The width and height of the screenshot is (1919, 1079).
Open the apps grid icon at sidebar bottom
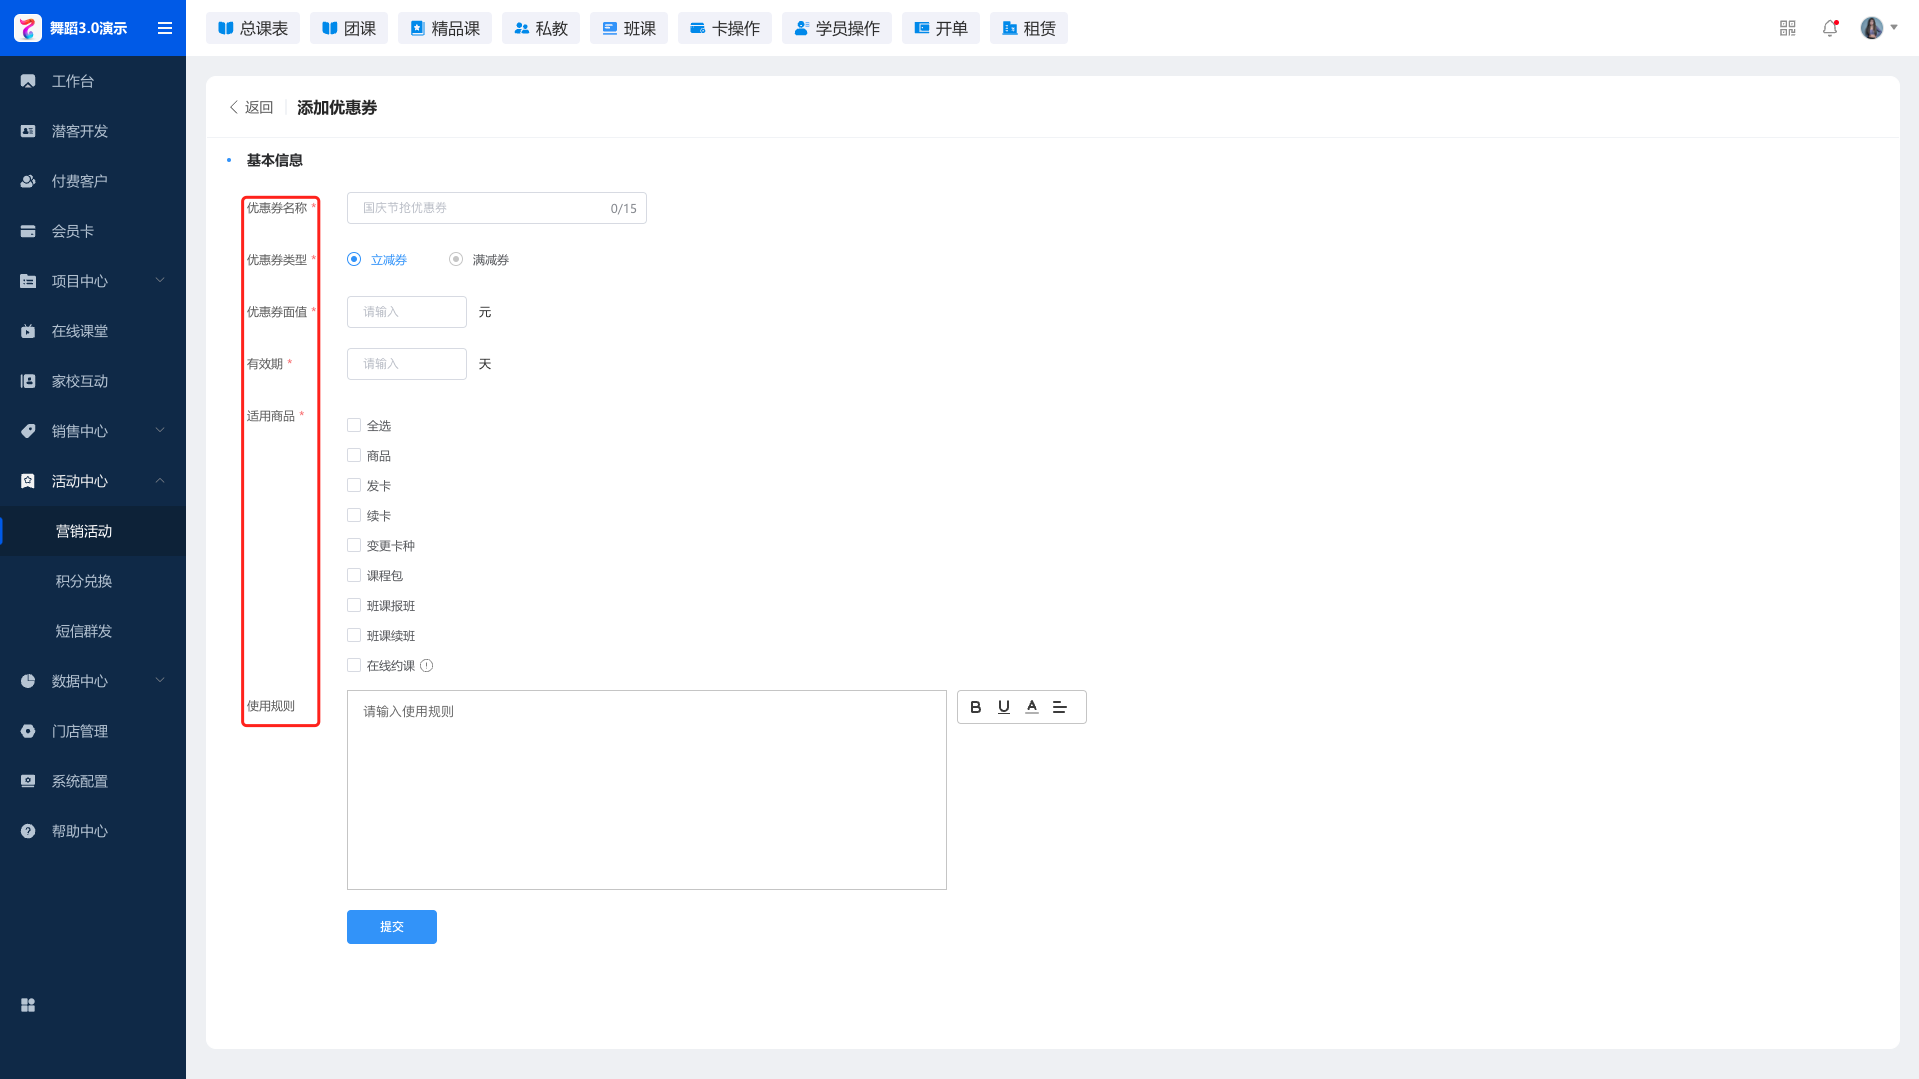[28, 1005]
